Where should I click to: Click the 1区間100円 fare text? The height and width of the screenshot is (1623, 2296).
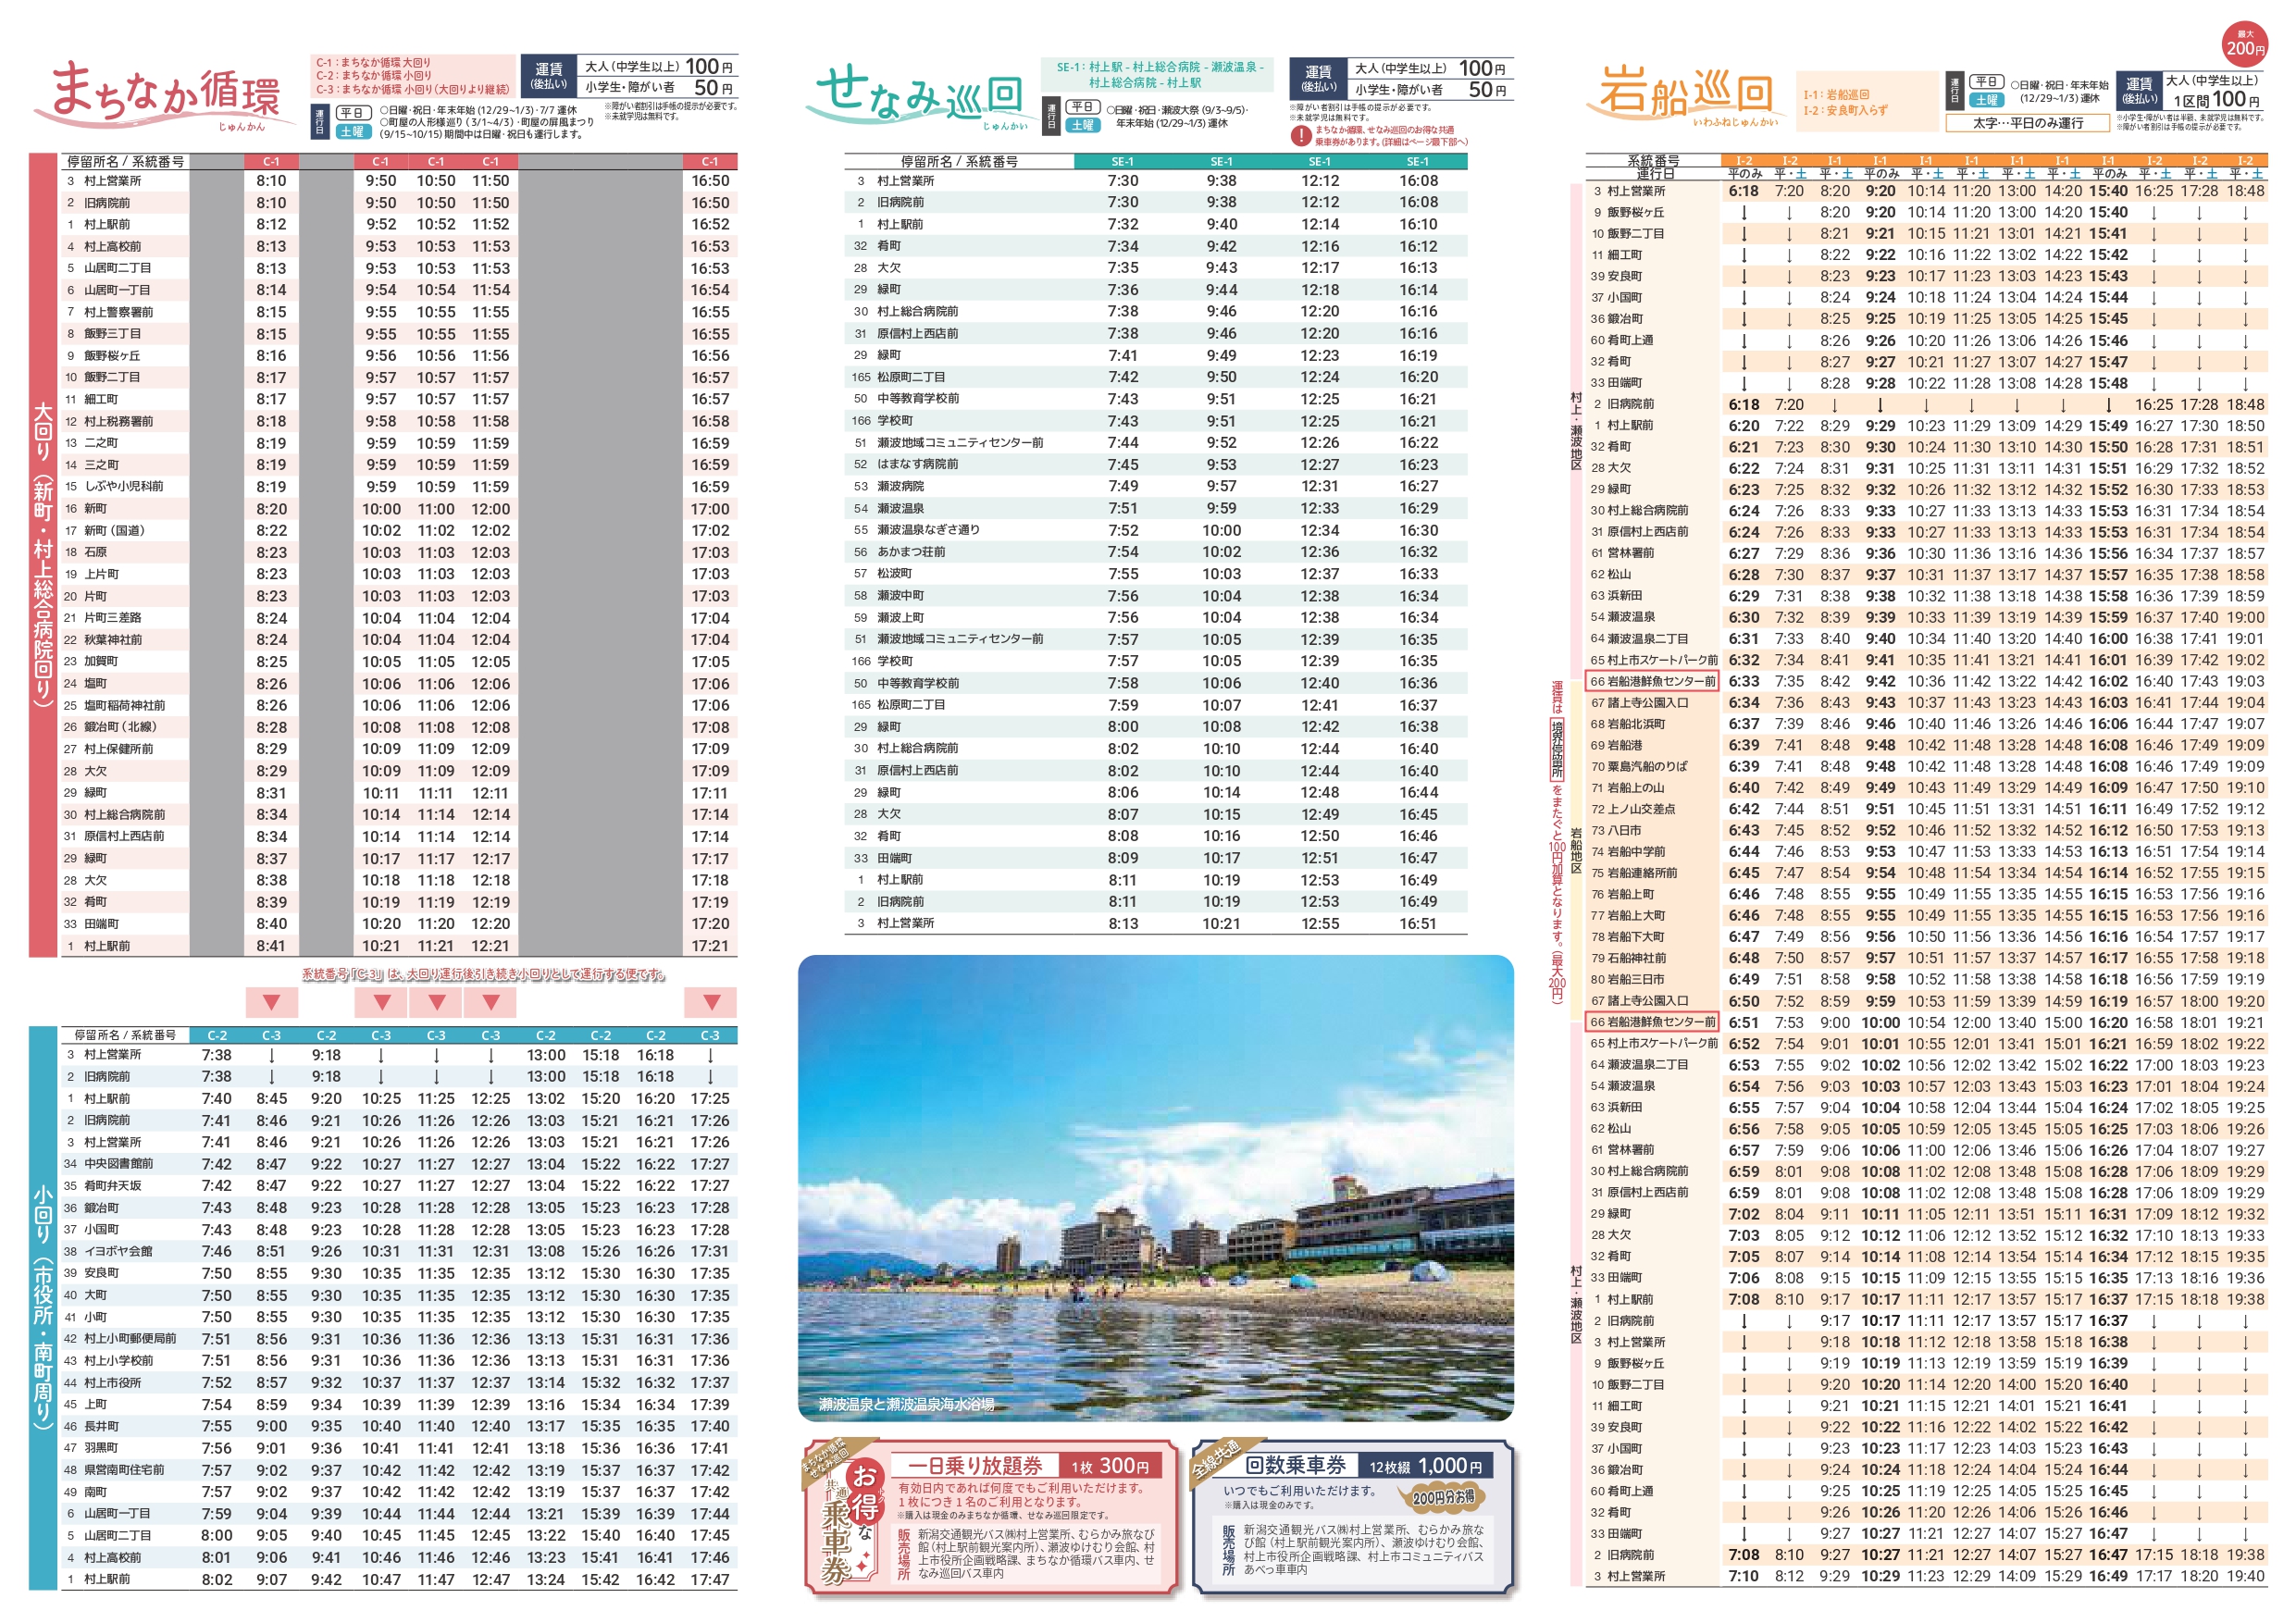tap(2216, 100)
